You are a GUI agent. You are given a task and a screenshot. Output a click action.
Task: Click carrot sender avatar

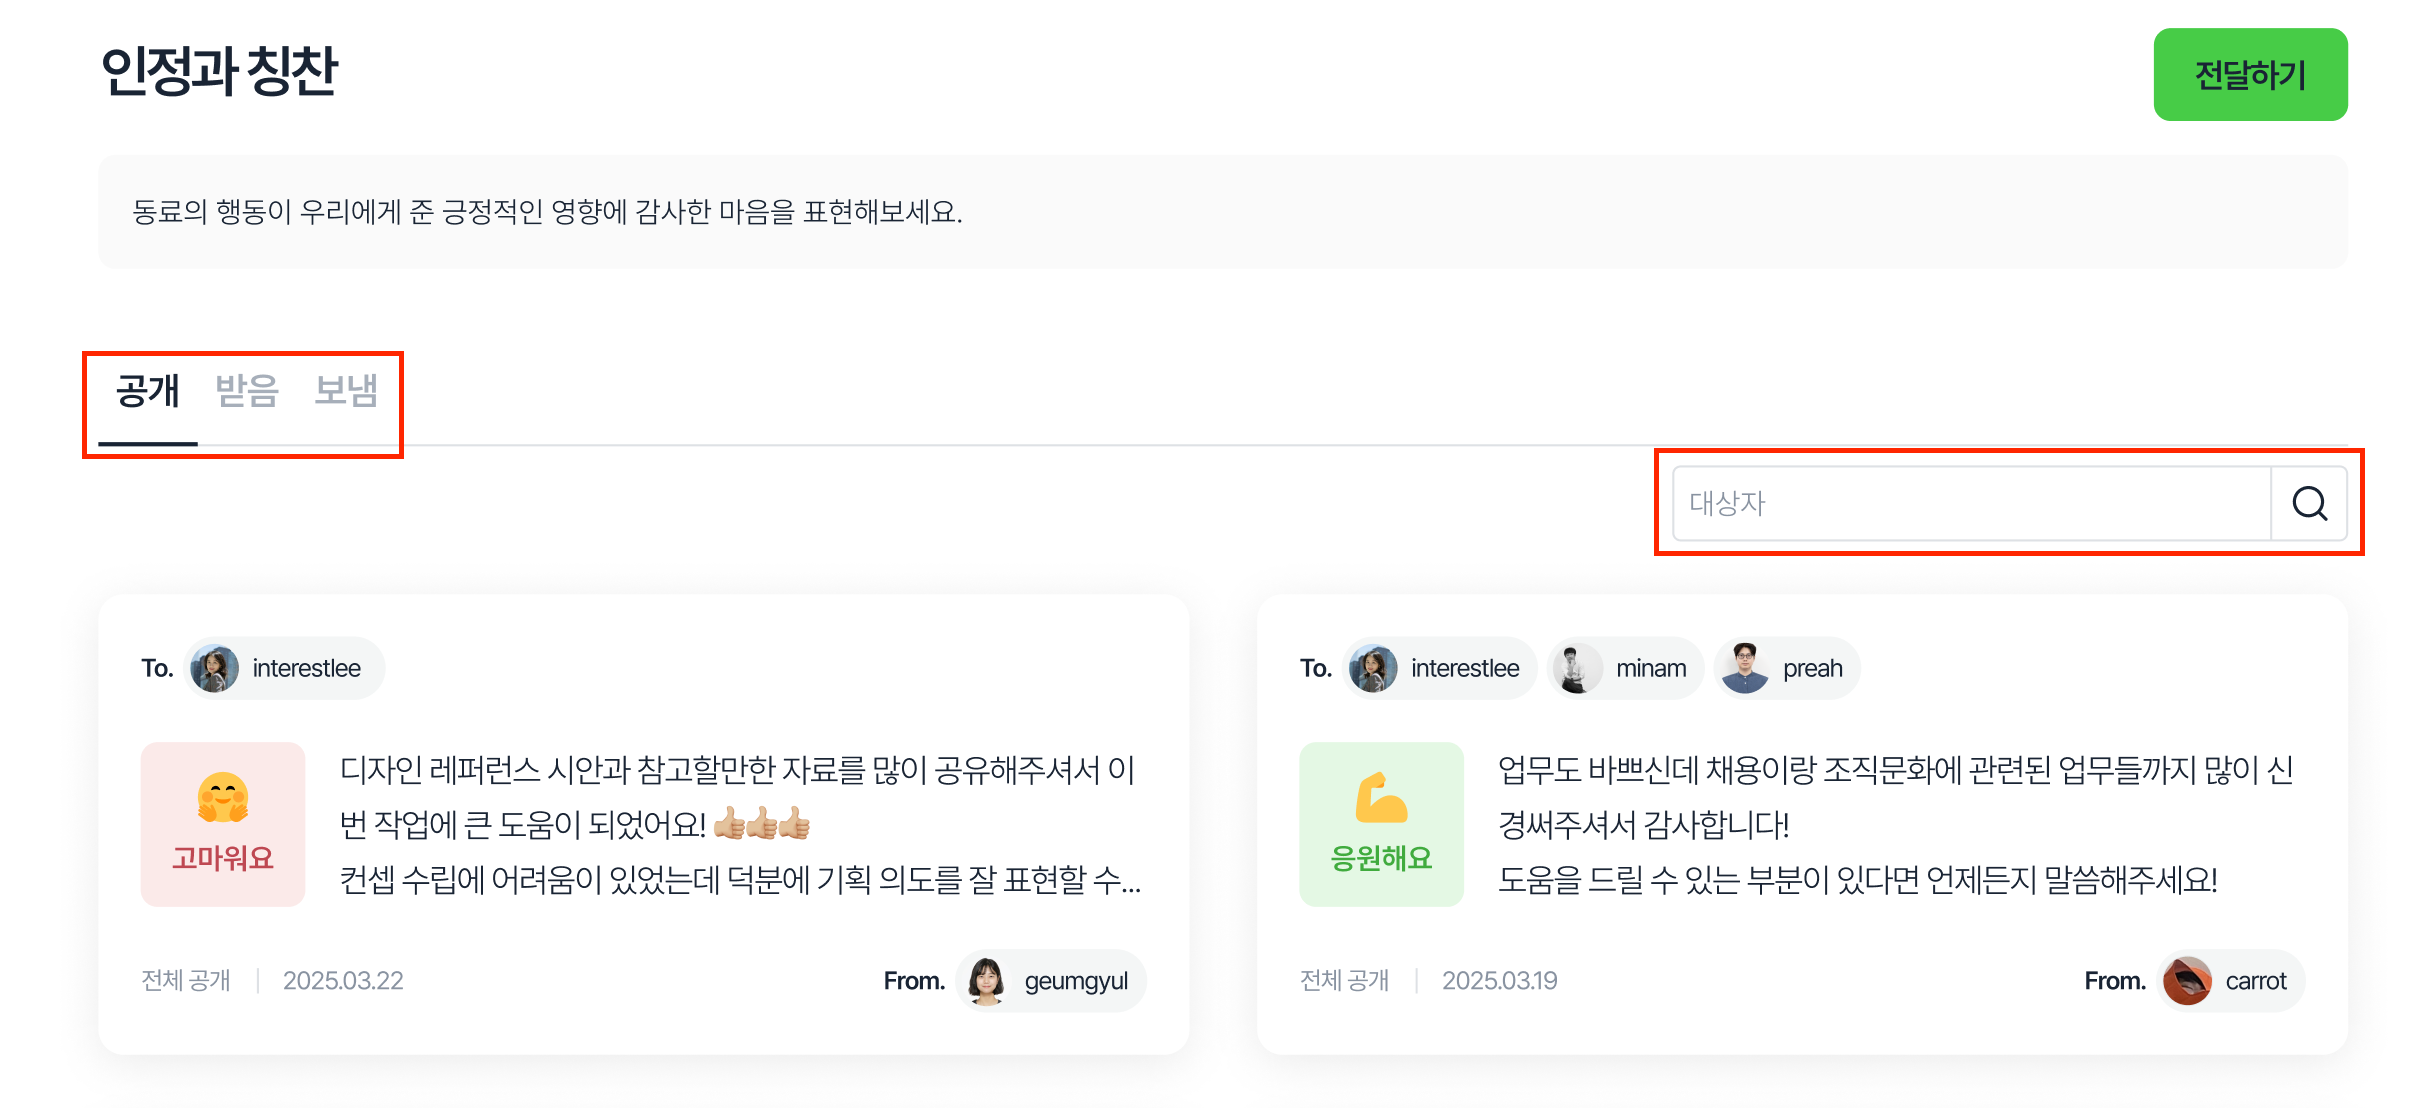pos(2187,981)
